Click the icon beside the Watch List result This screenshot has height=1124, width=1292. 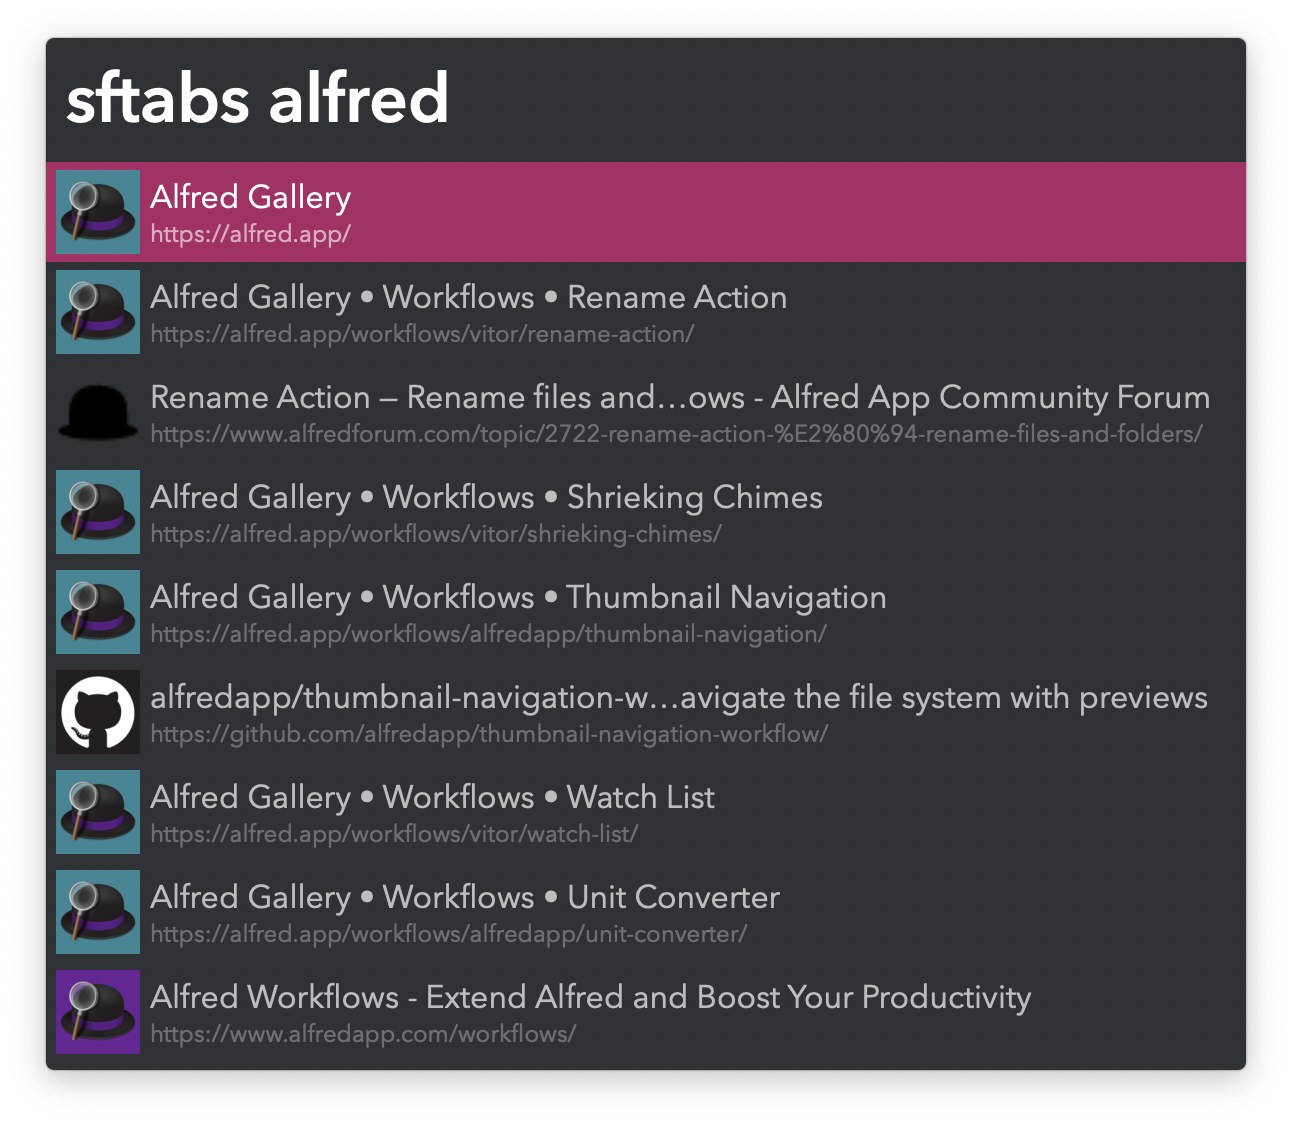point(98,812)
